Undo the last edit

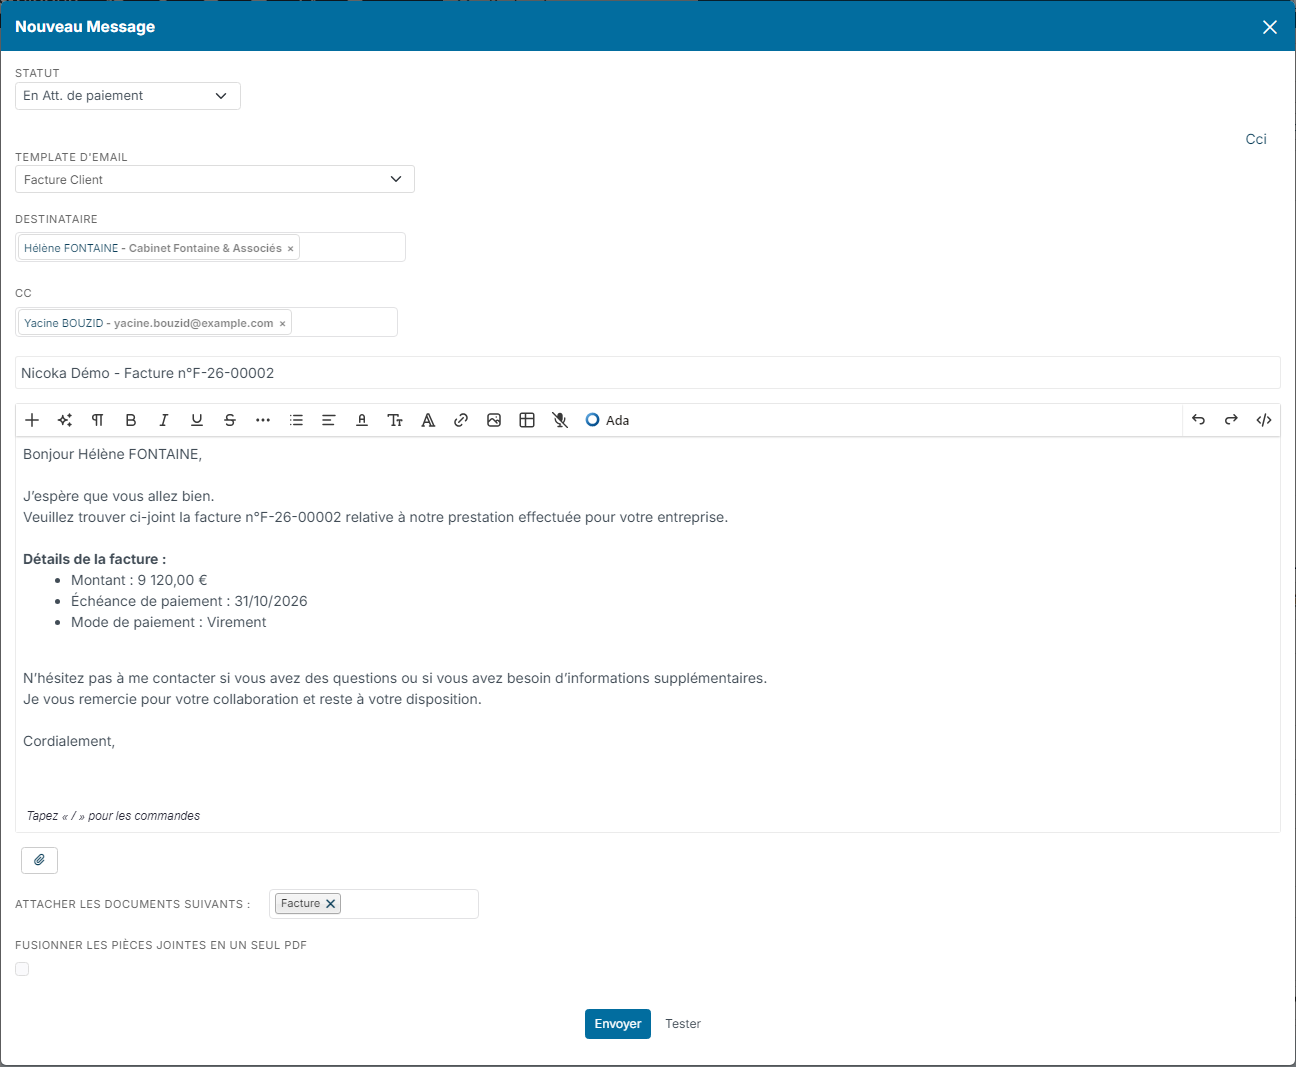coord(1198,420)
